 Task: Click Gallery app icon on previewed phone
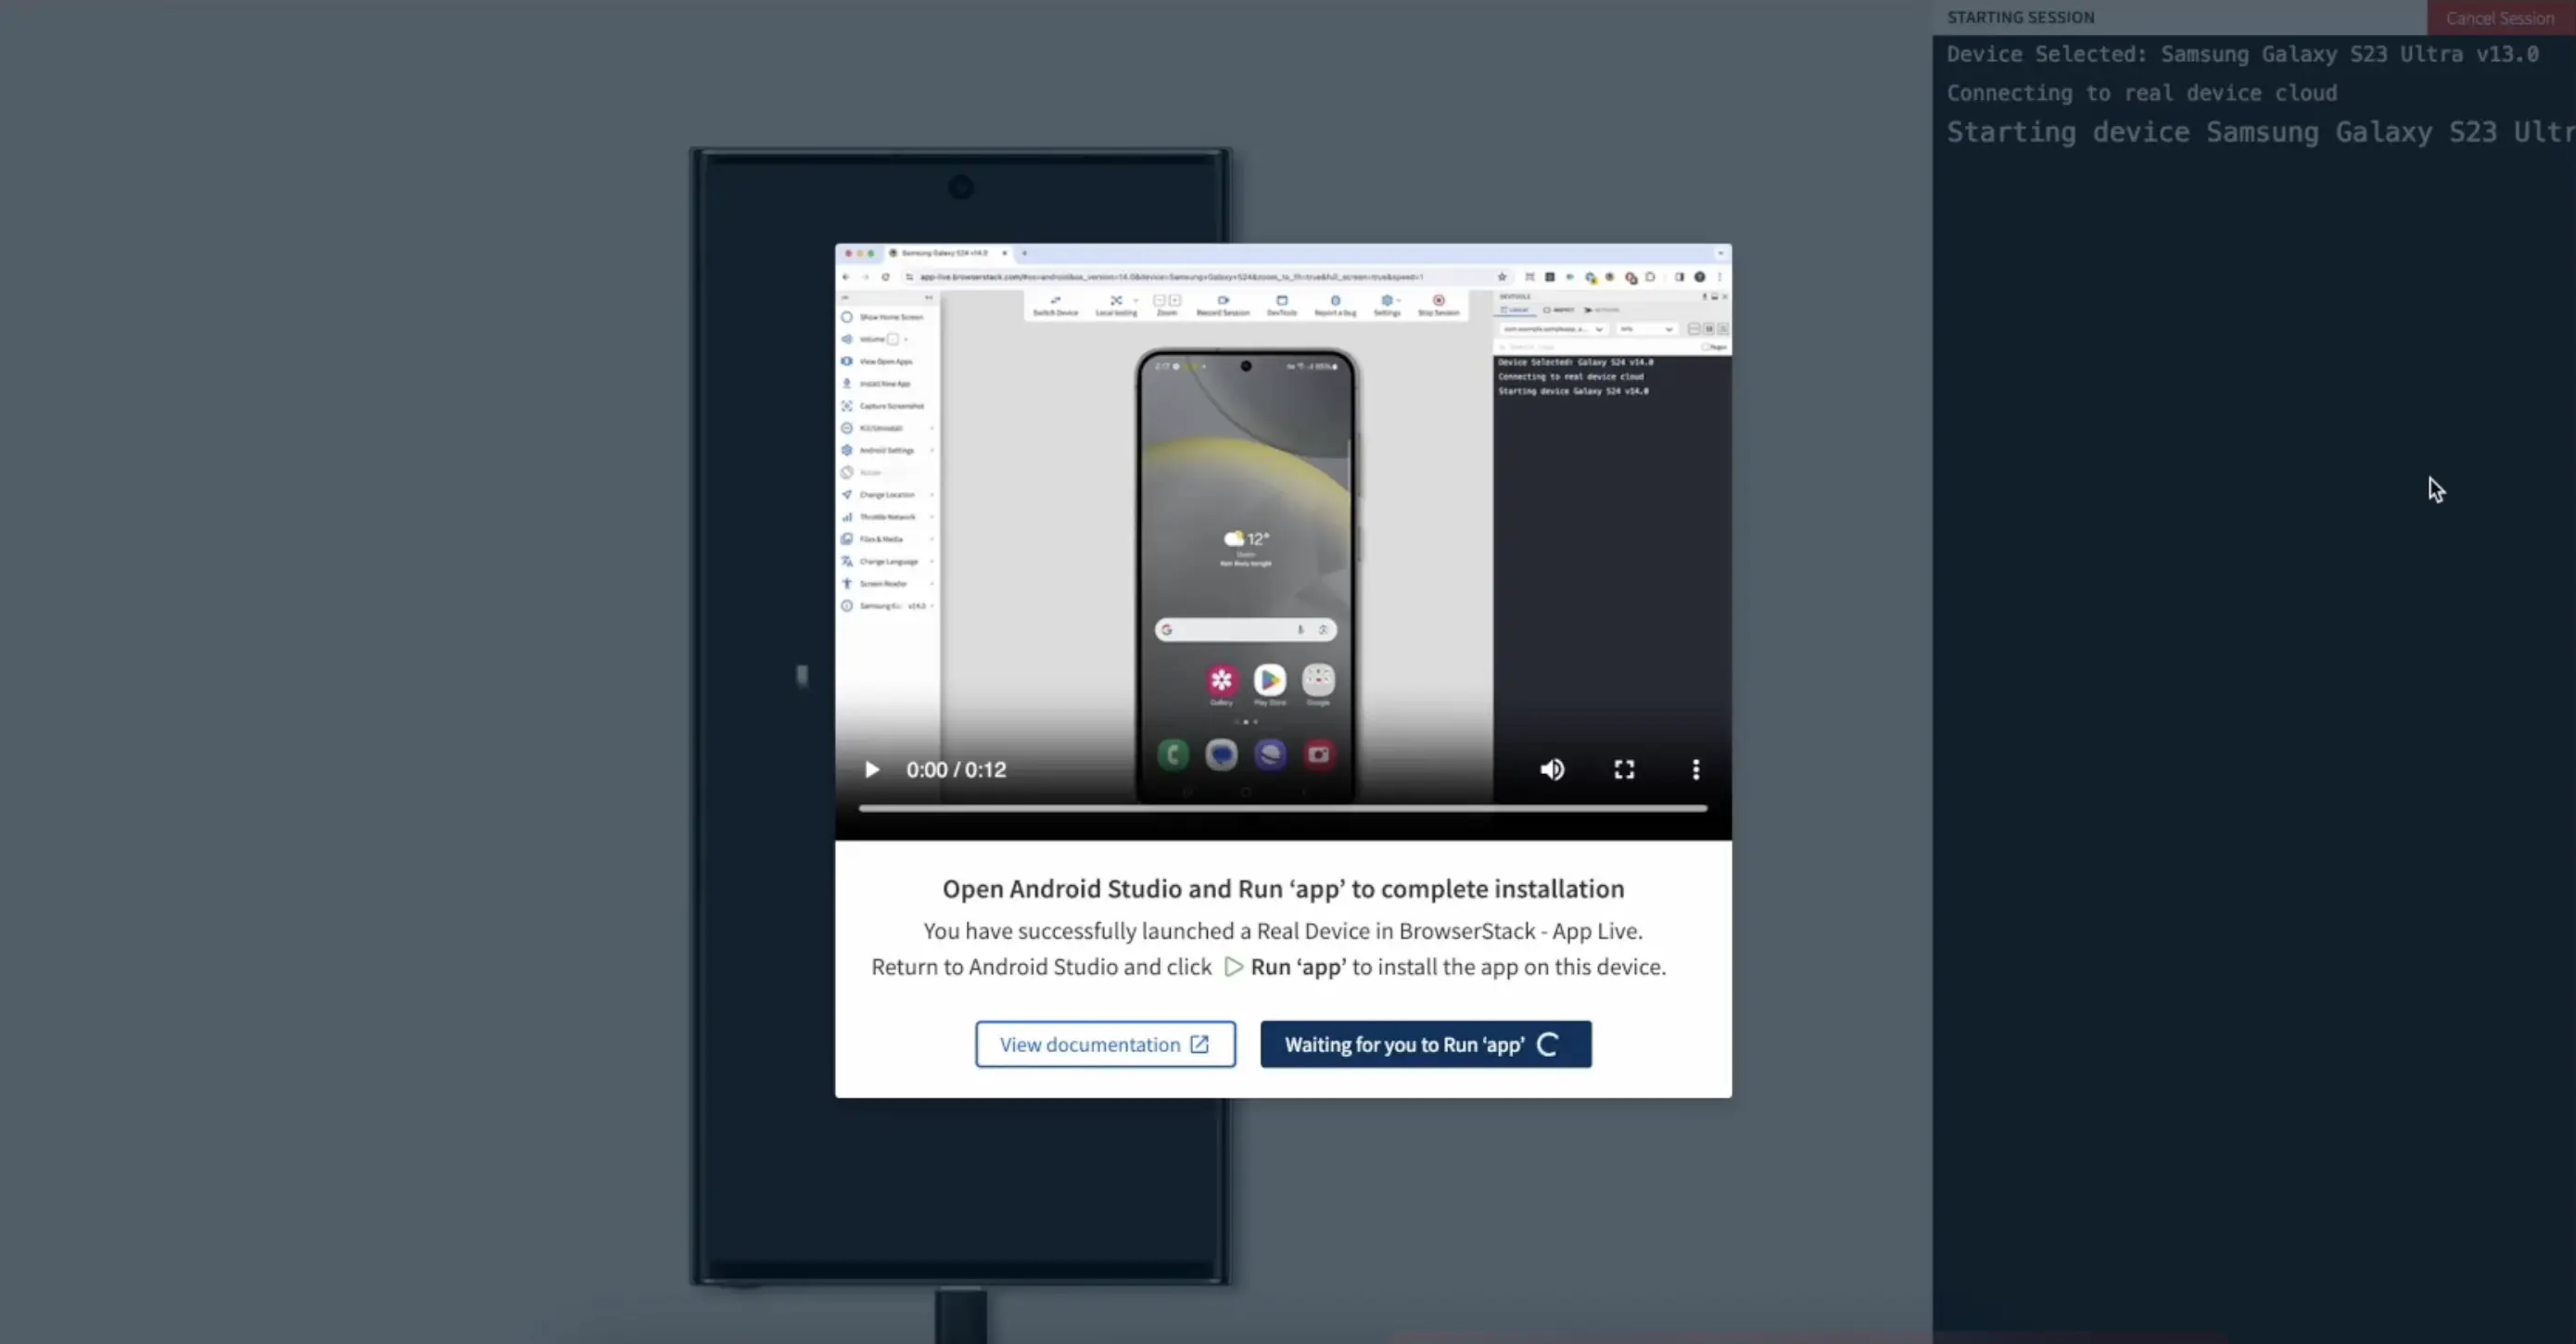pos(1221,681)
